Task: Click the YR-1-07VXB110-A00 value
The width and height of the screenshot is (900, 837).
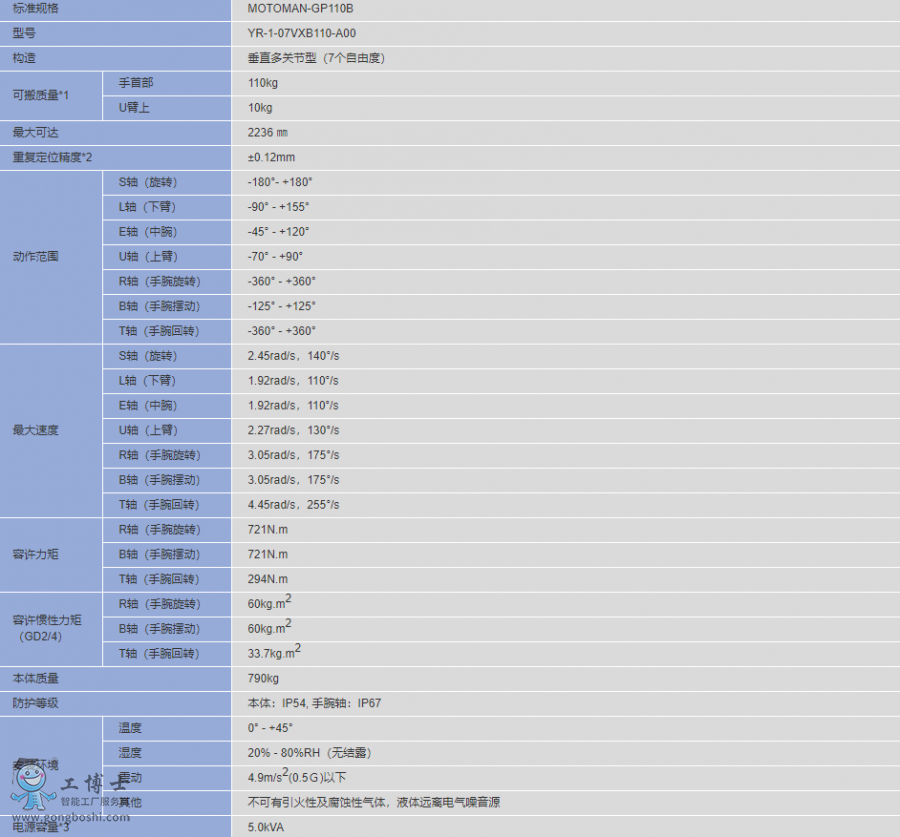Action: coord(301,33)
